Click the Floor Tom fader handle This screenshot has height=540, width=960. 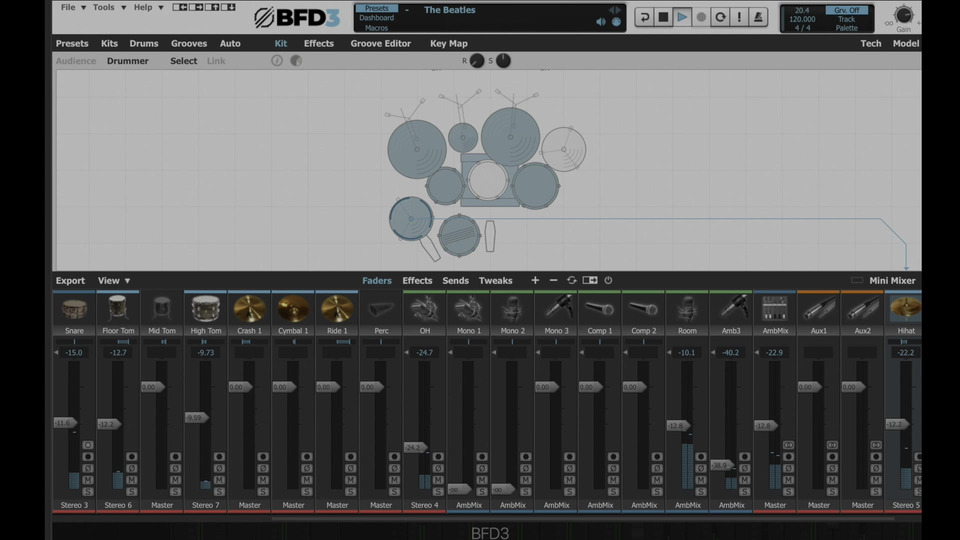point(109,424)
